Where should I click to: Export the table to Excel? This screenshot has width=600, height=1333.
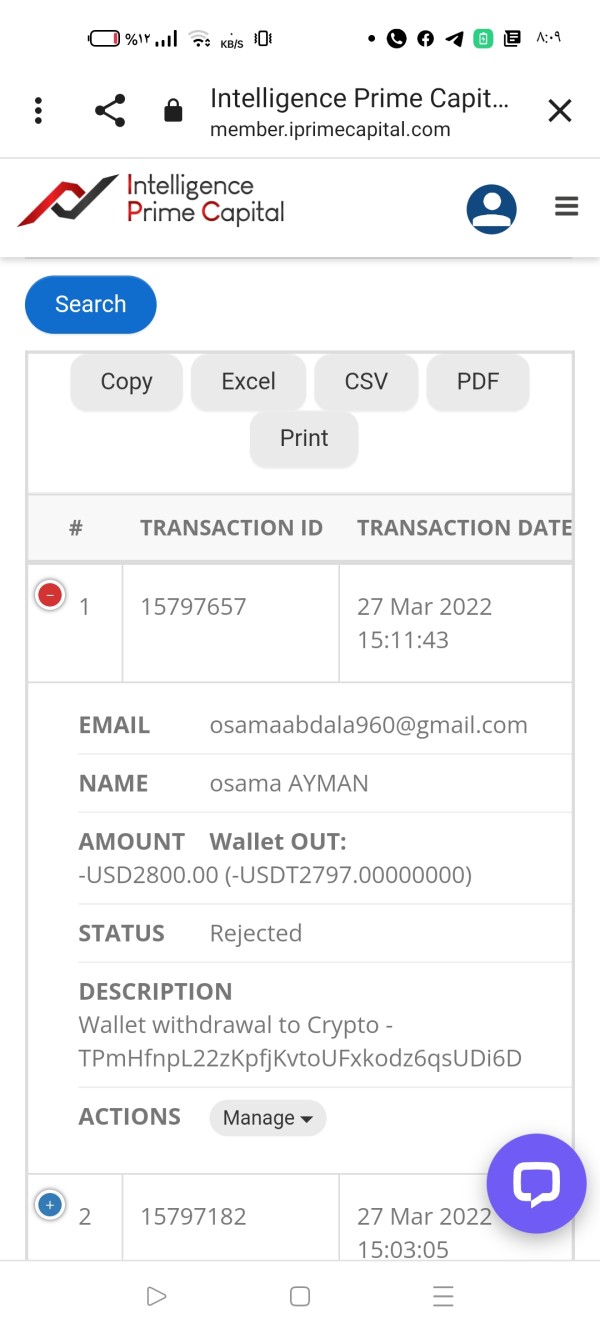(248, 381)
